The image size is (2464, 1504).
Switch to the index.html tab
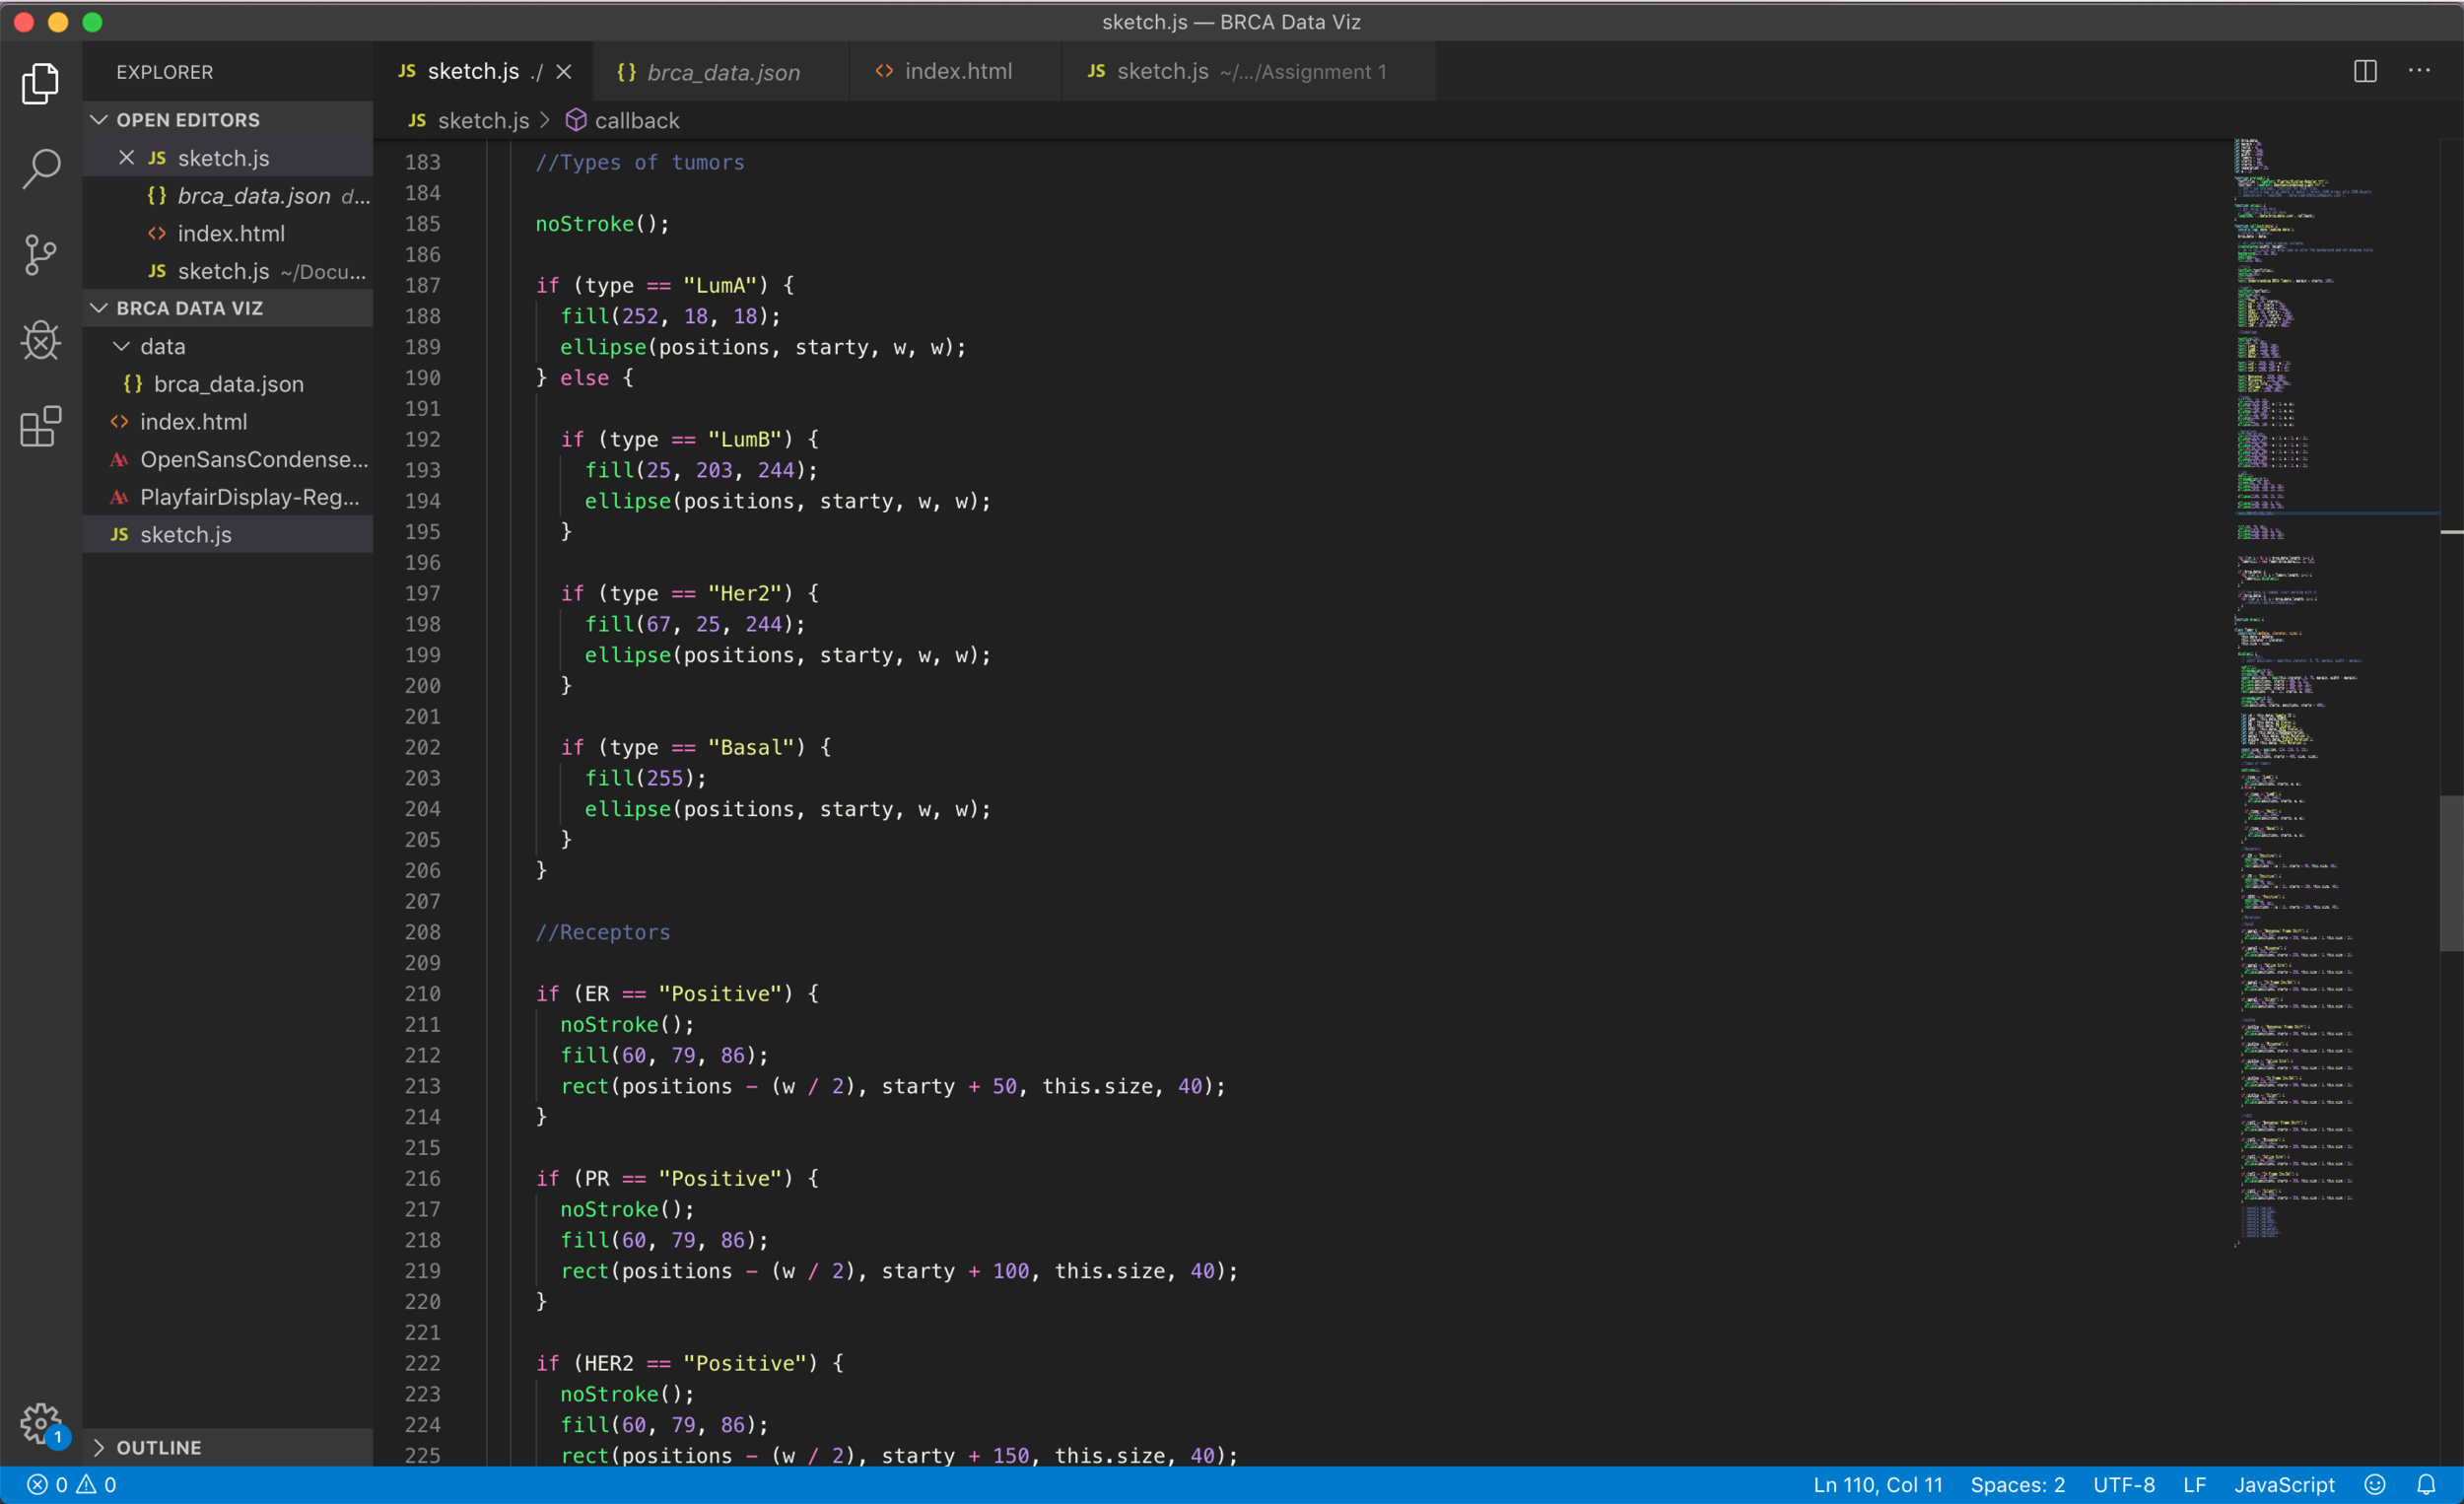click(957, 71)
